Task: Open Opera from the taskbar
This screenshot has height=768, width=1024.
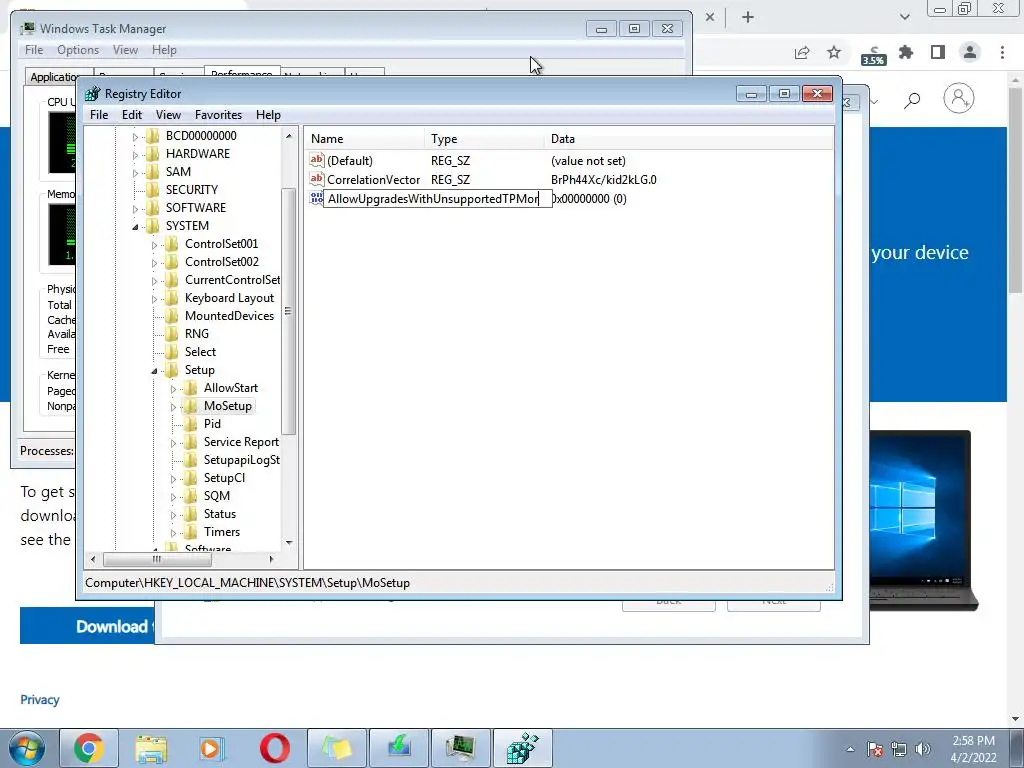Action: [x=275, y=748]
